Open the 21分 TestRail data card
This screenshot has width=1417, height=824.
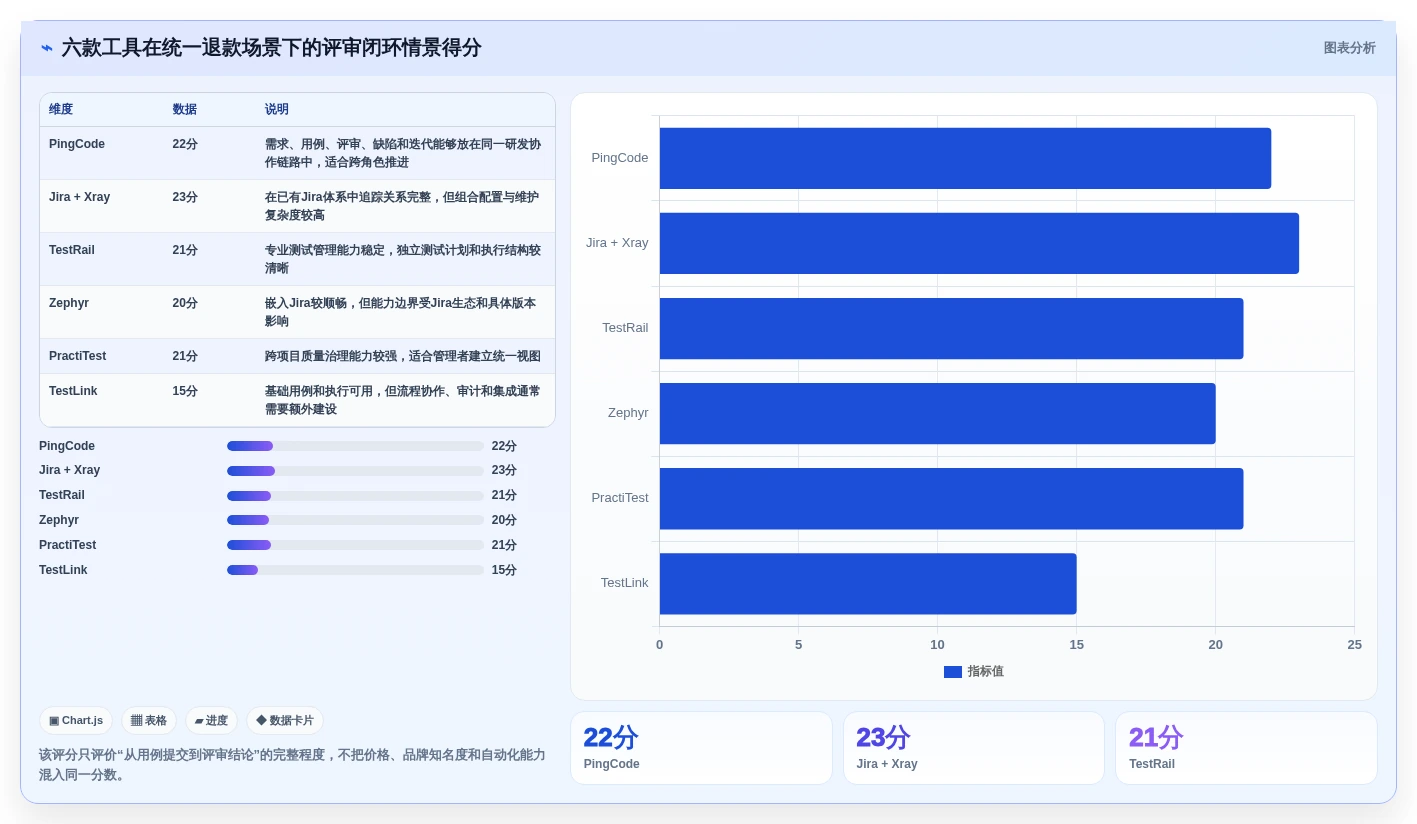pos(1246,748)
